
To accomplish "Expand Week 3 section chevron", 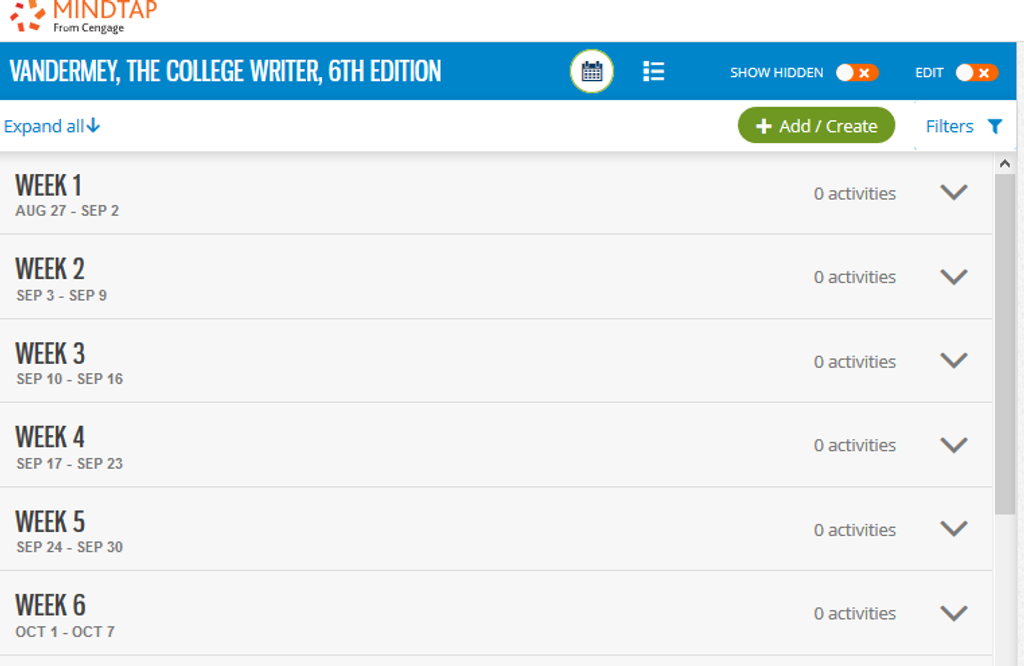I will click(954, 361).
